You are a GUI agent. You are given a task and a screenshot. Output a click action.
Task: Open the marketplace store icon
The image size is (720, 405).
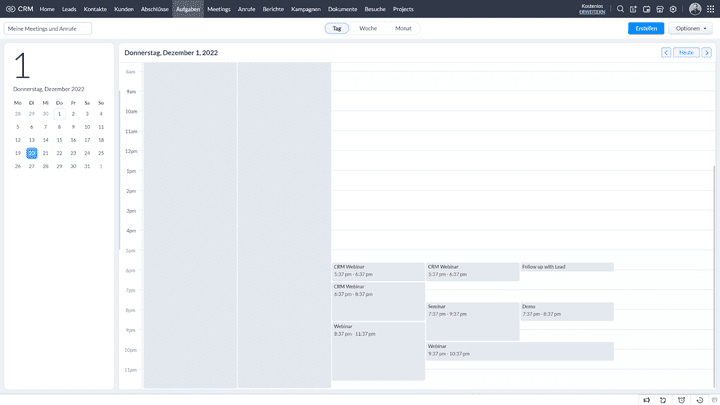660,9
